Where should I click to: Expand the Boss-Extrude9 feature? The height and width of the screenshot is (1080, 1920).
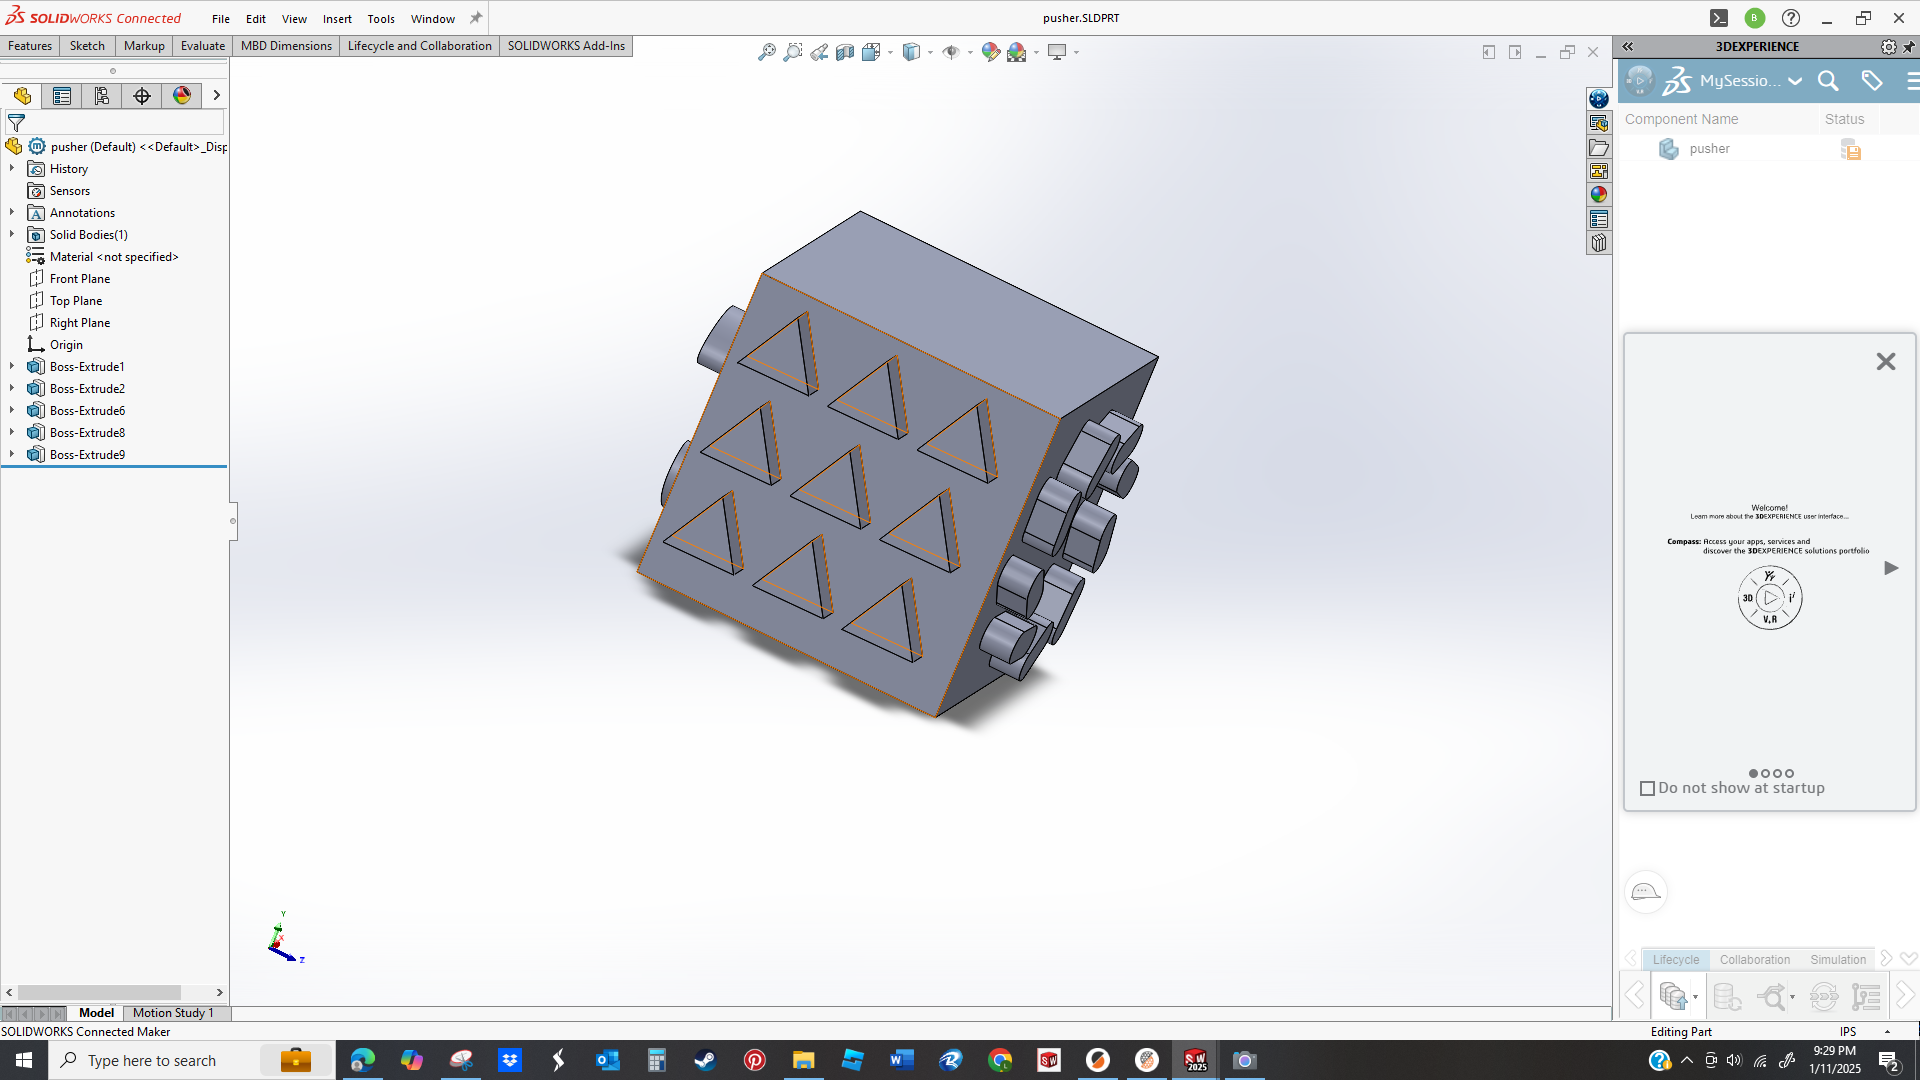pos(12,455)
